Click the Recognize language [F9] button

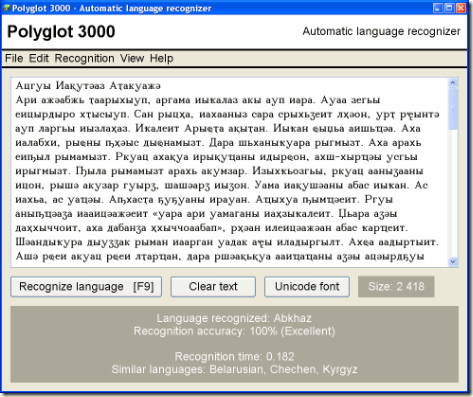86,287
